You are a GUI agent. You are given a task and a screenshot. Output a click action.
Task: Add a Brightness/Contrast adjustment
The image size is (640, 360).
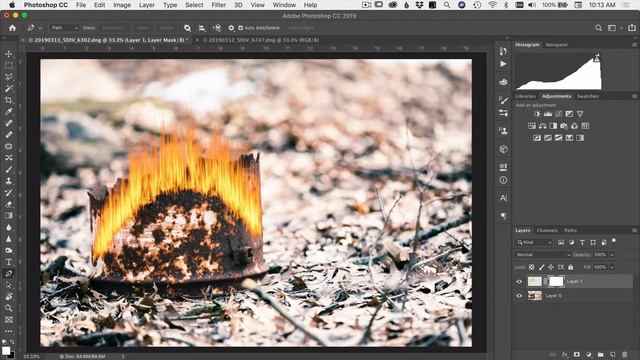pos(537,114)
